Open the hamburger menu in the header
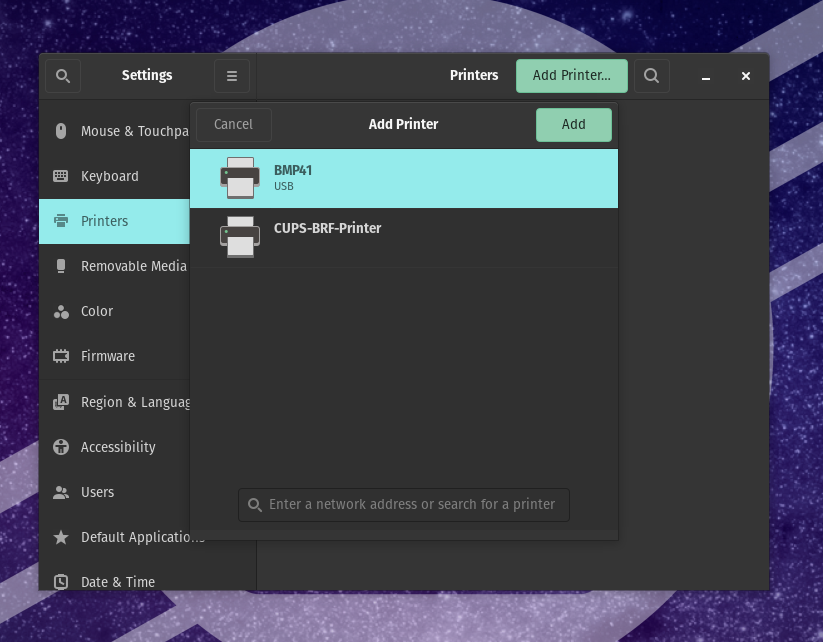Viewport: 823px width, 642px height. point(231,75)
